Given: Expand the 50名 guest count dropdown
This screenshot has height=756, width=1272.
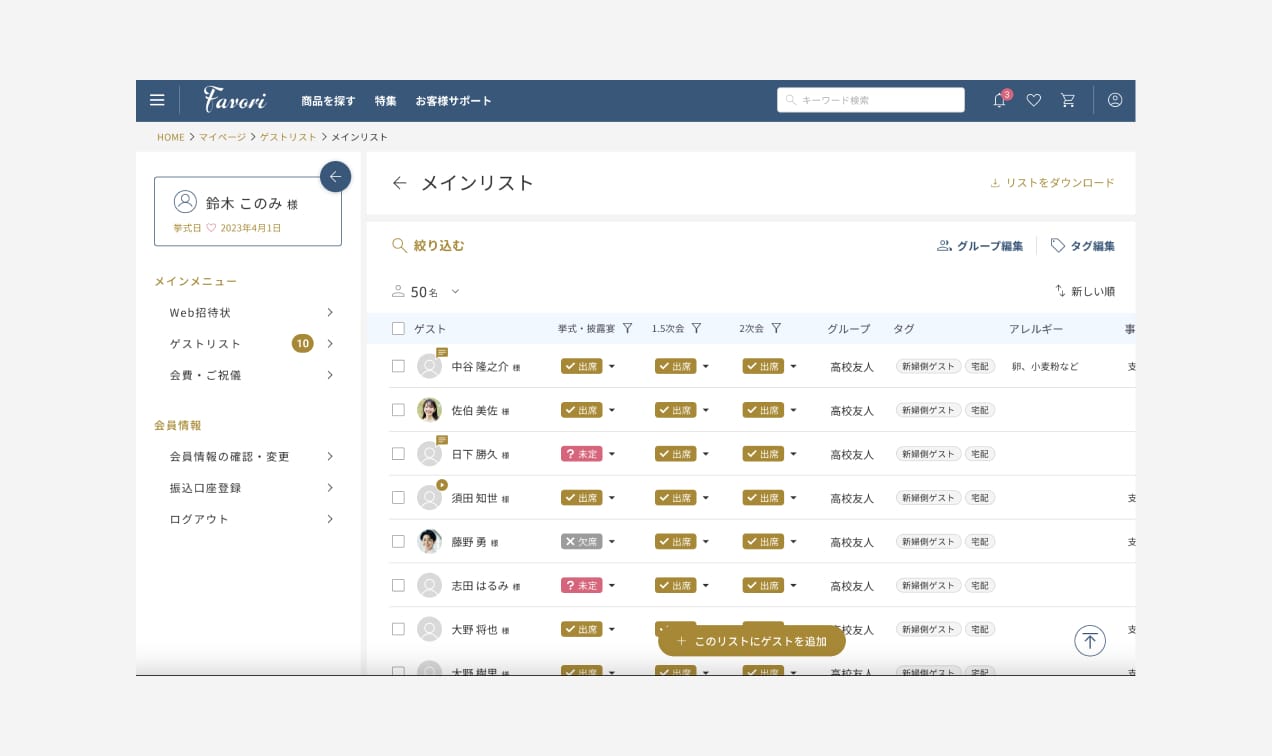Looking at the screenshot, I should pos(455,292).
